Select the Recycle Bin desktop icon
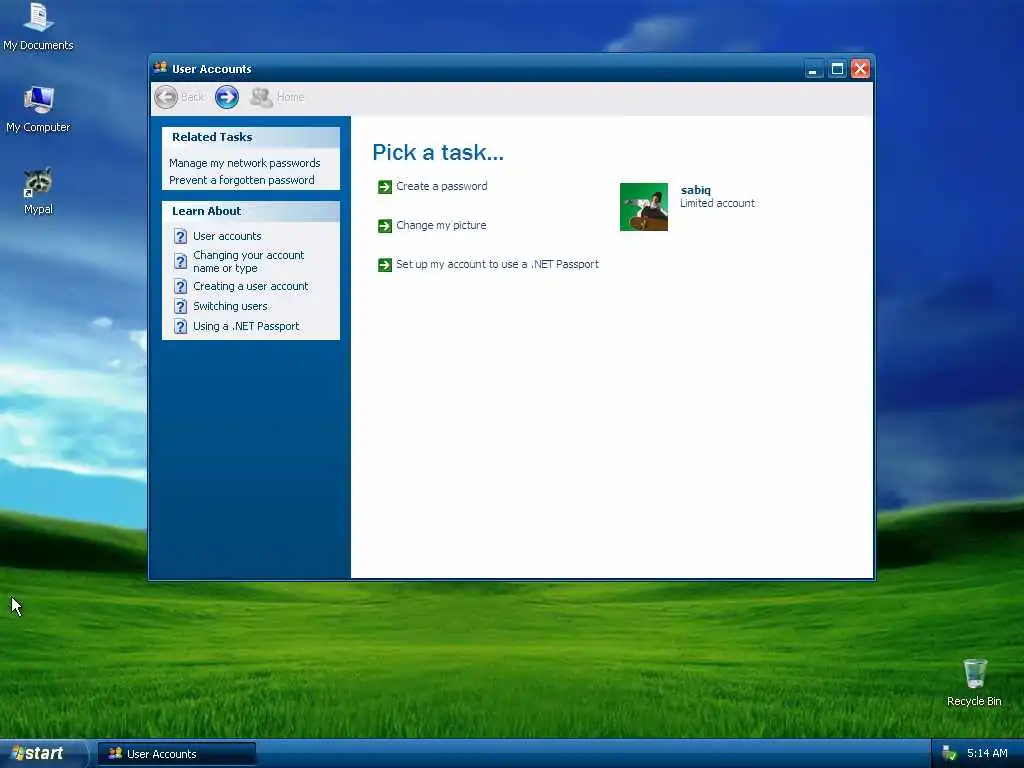Screen dimensions: 1024x768 tap(974, 683)
